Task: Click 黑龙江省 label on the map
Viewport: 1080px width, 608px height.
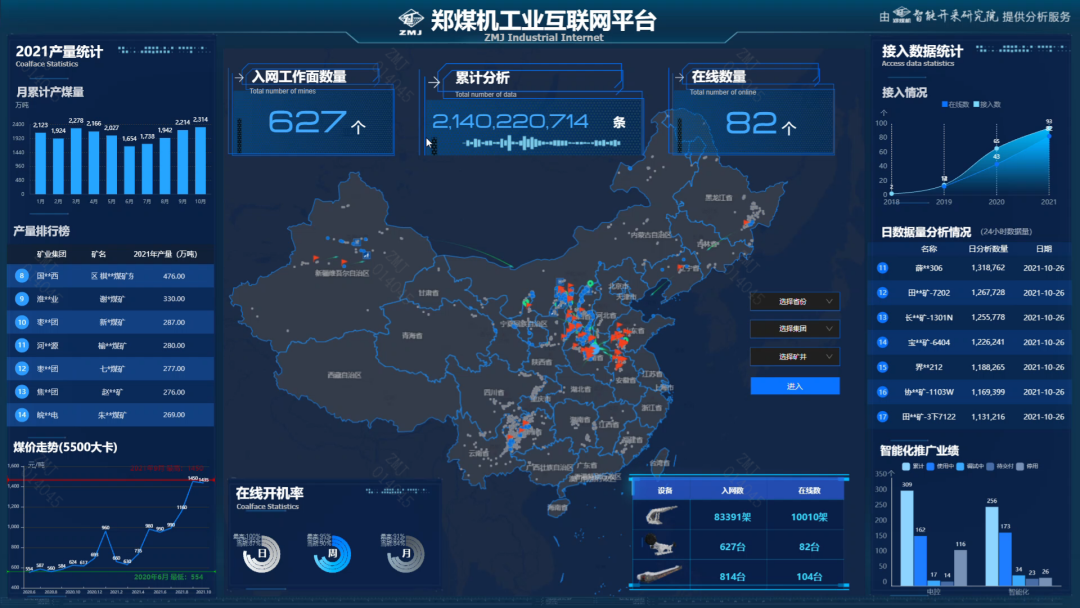Action: point(719,198)
